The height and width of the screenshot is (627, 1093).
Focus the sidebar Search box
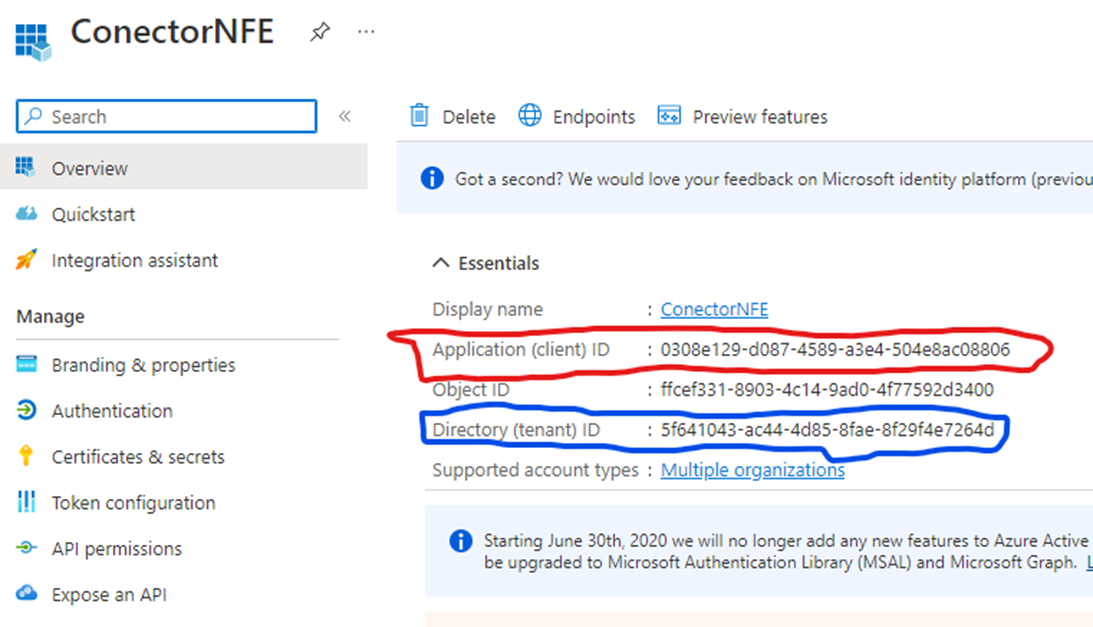[167, 116]
